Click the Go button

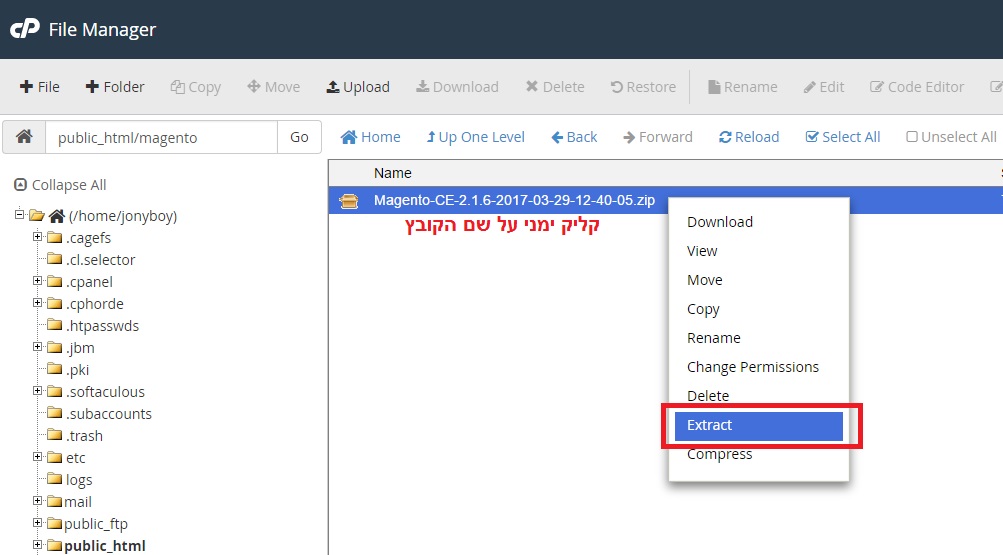click(x=299, y=137)
